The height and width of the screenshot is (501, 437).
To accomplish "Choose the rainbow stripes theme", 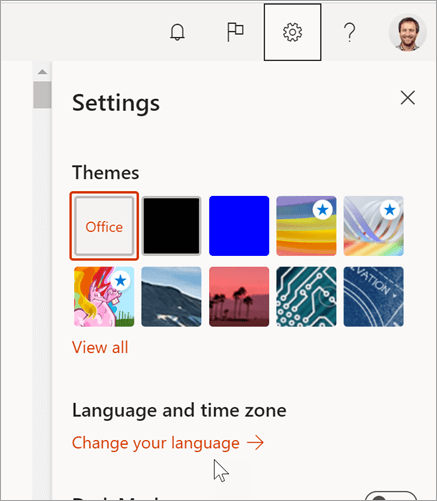I will pyautogui.click(x=306, y=226).
